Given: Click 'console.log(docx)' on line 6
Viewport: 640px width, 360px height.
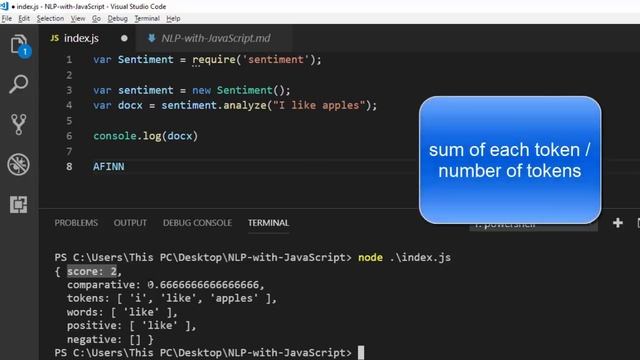Looking at the screenshot, I should coord(145,136).
